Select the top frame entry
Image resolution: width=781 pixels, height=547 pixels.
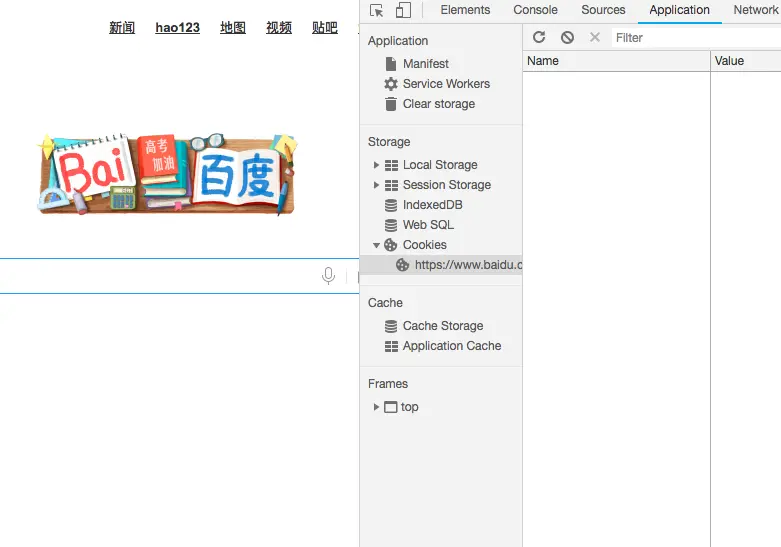tap(409, 407)
